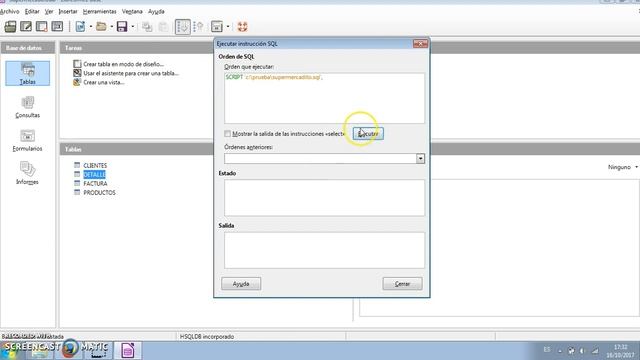
Task: Open the Editar menu
Action: 32,11
